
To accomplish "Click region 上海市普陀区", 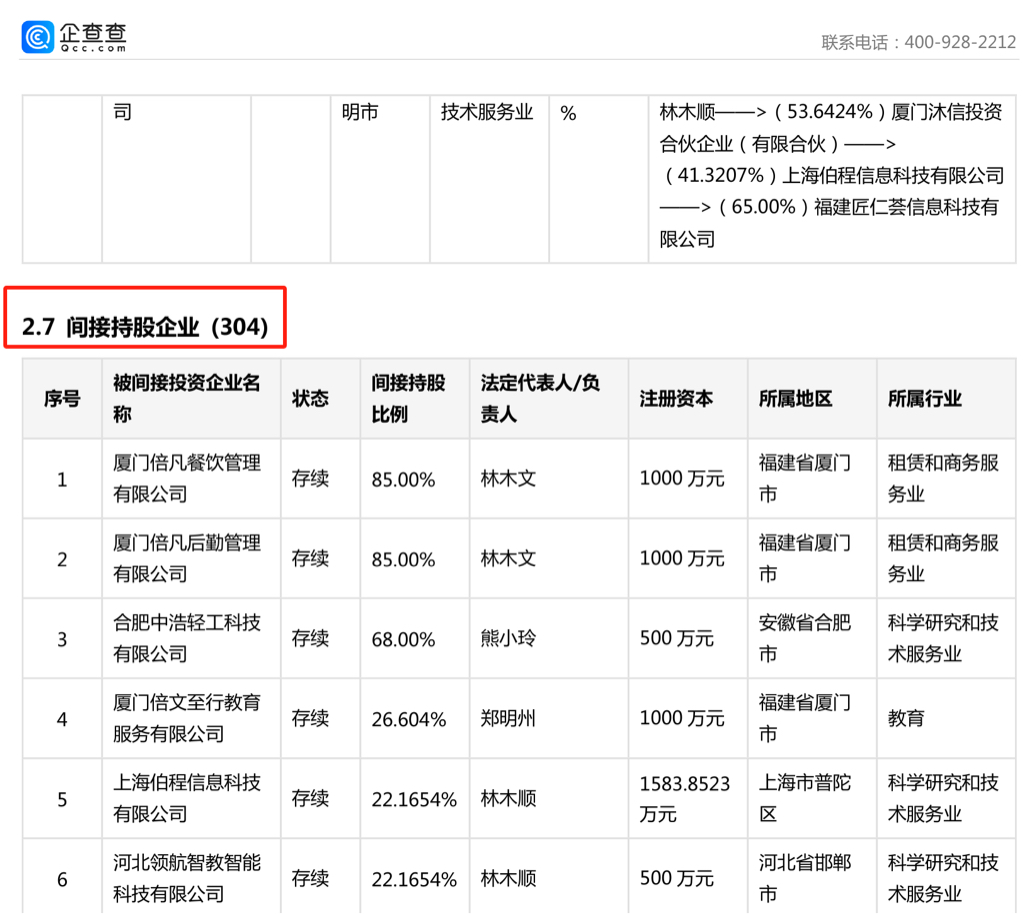I will 805,798.
